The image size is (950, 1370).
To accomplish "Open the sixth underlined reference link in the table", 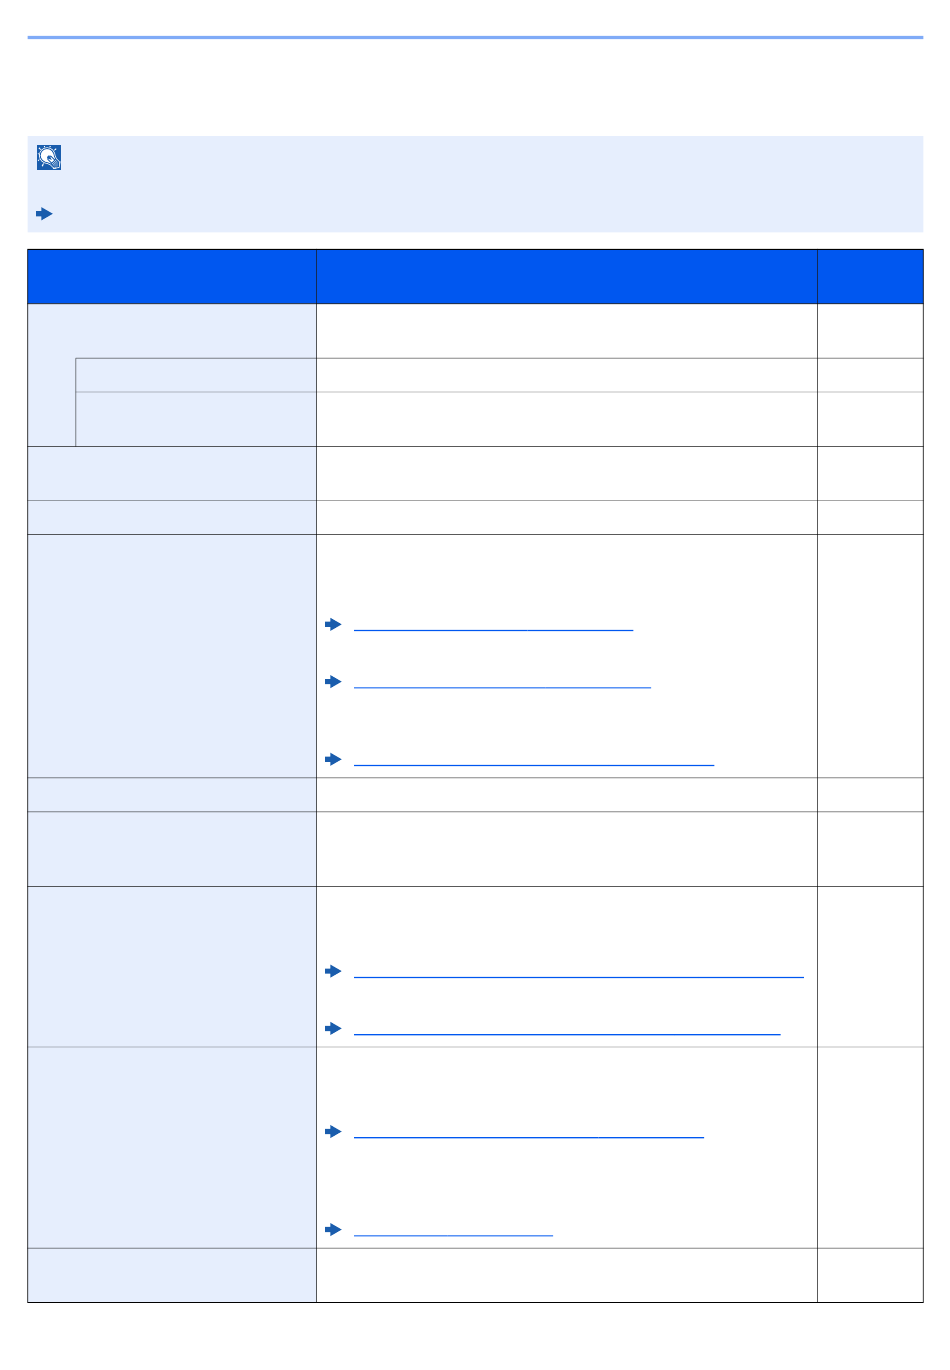I will 529,1132.
